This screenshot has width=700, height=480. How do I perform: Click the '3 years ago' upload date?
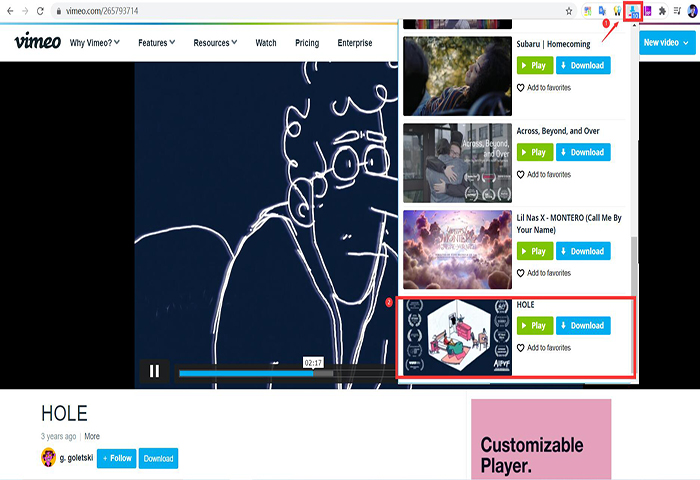coord(58,436)
